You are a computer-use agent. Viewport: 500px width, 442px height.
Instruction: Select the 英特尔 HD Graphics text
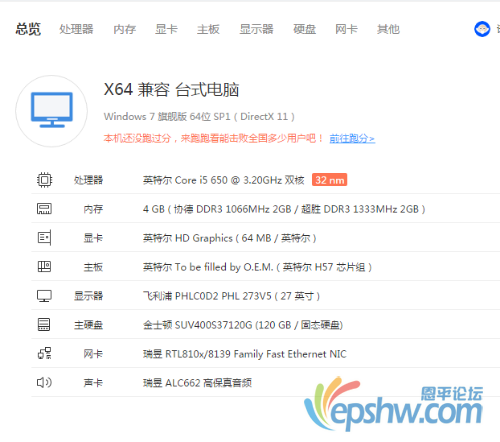click(x=229, y=238)
